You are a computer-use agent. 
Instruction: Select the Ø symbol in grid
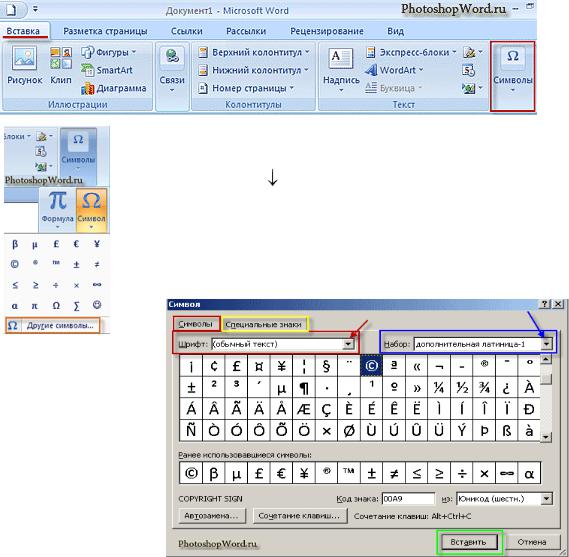coord(349,431)
